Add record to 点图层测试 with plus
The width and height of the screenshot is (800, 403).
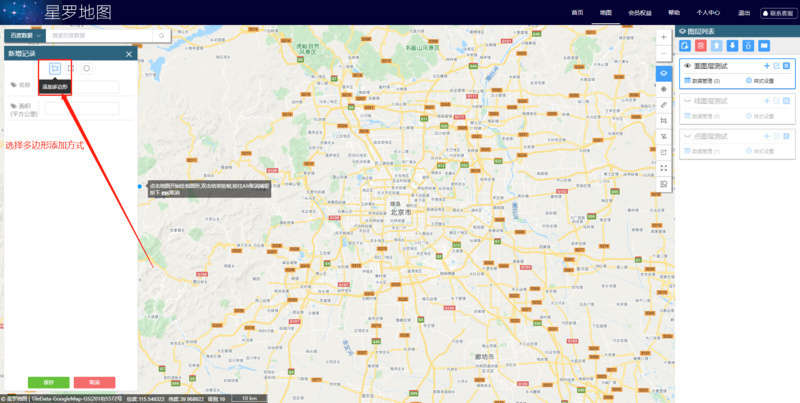click(766, 136)
